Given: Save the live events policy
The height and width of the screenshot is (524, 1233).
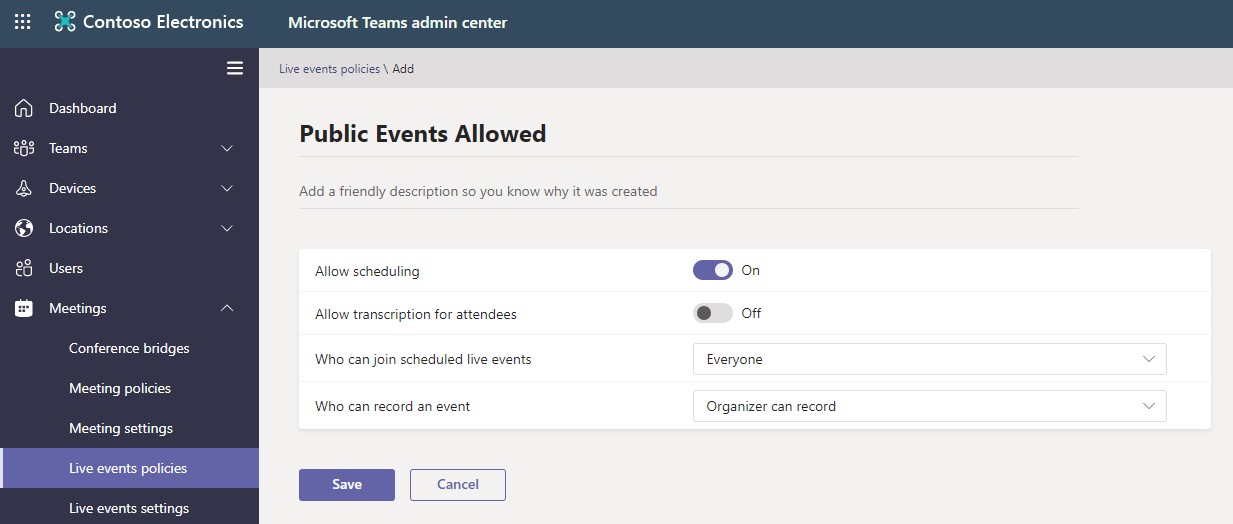Looking at the screenshot, I should 346,484.
